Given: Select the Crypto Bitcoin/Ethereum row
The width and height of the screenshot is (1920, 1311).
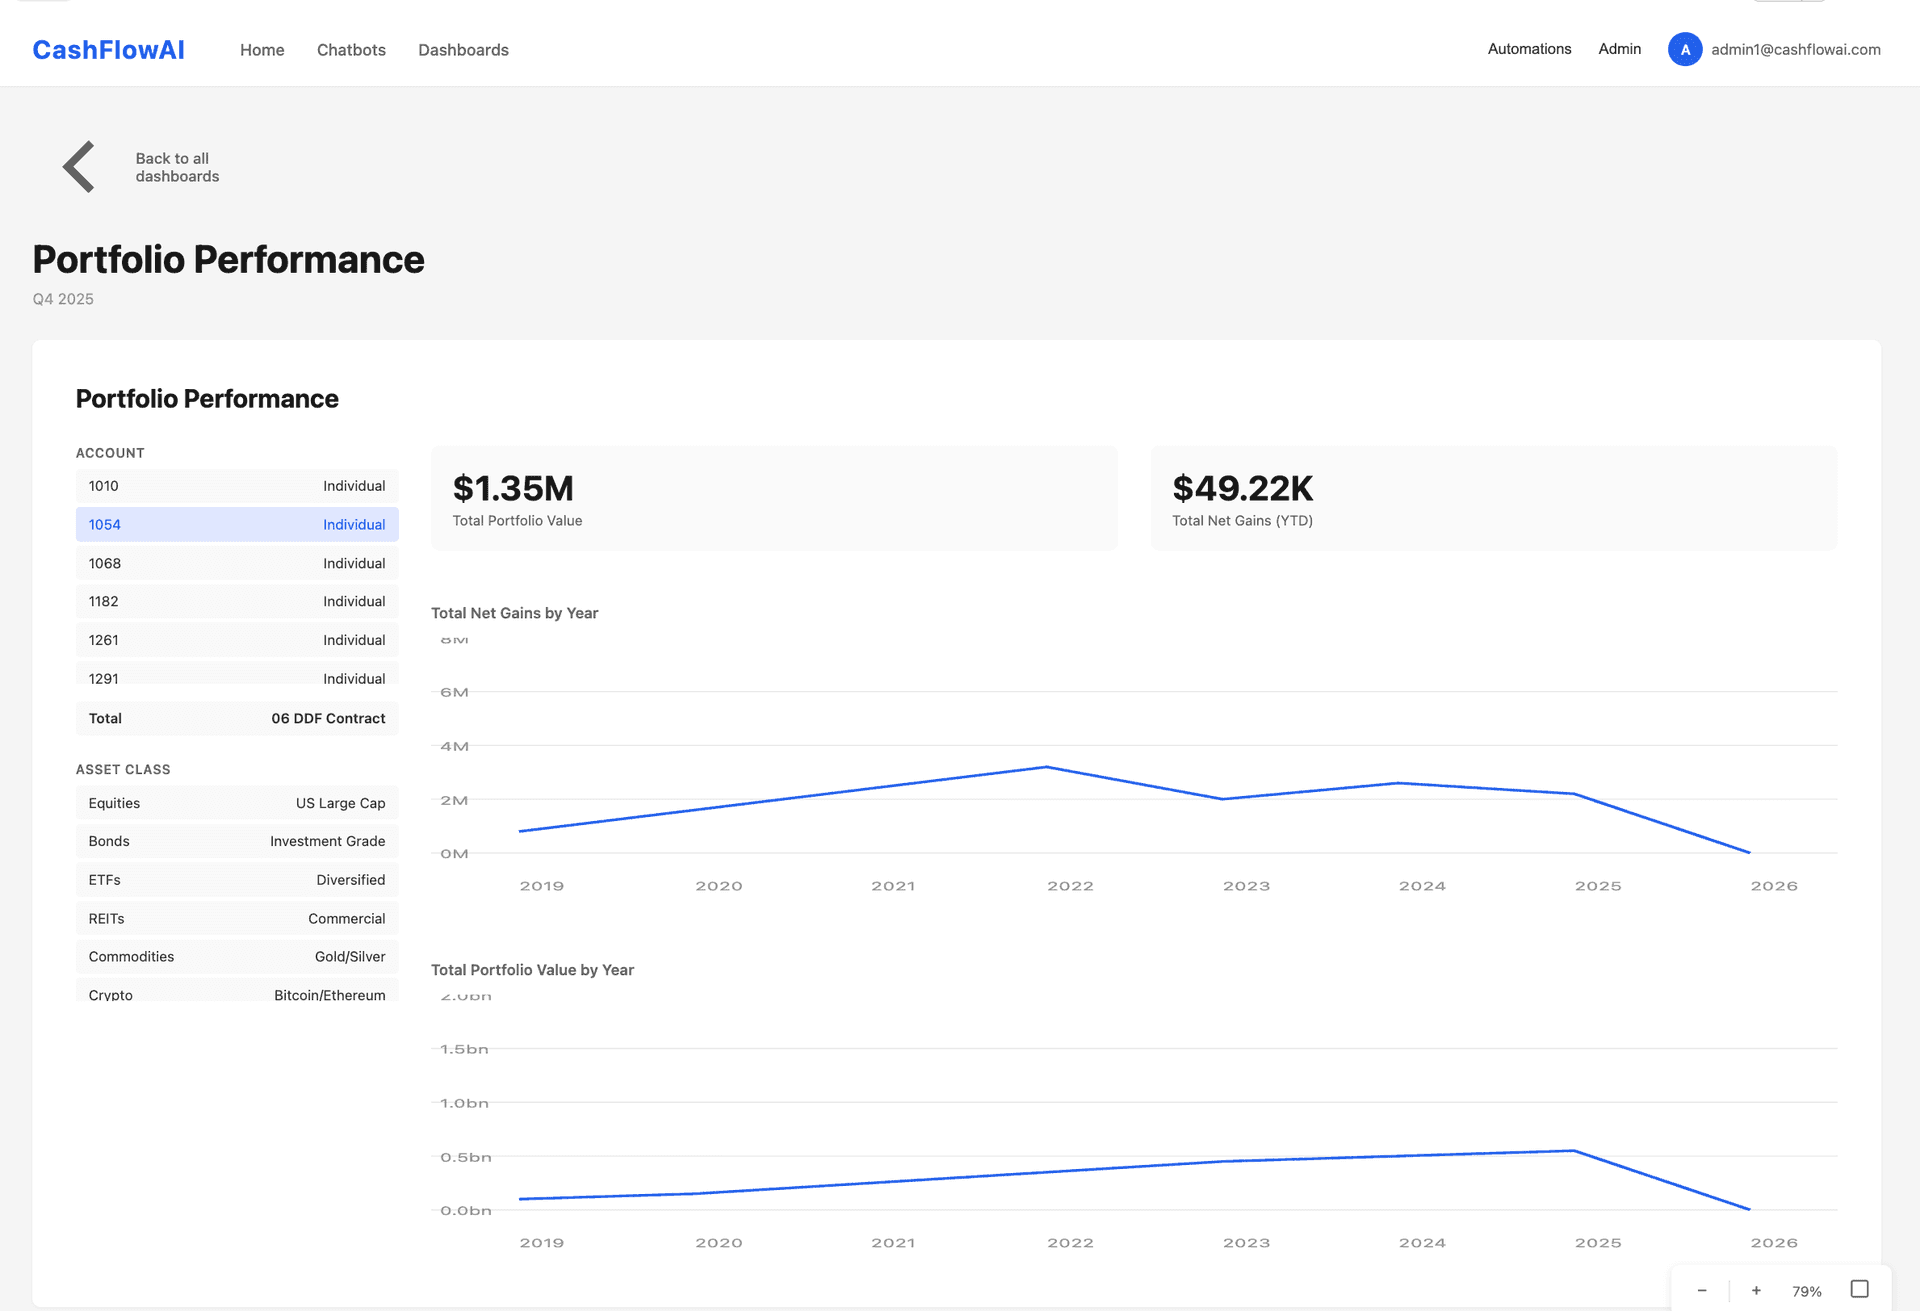Looking at the screenshot, I should 236,994.
